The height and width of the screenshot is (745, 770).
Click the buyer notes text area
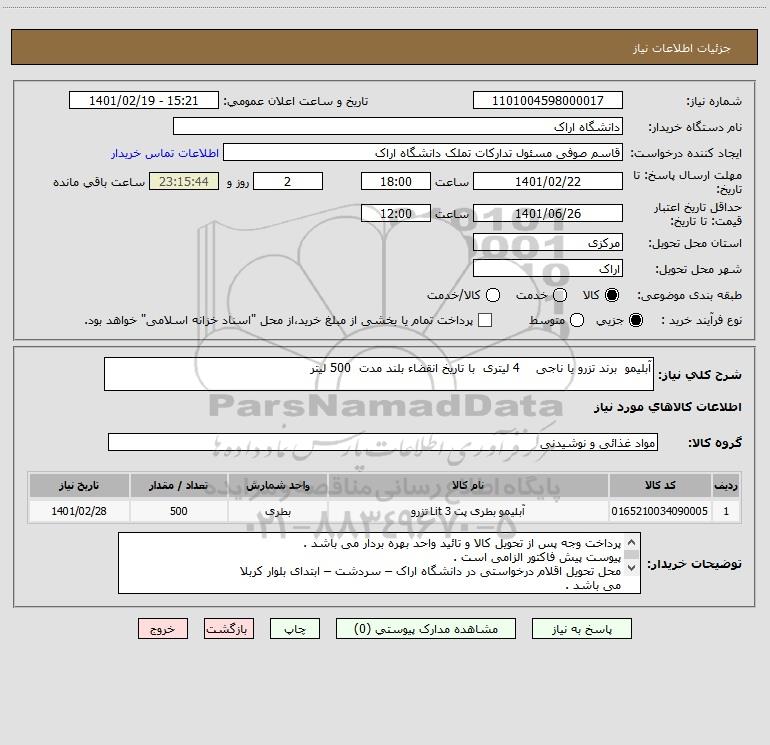379,563
